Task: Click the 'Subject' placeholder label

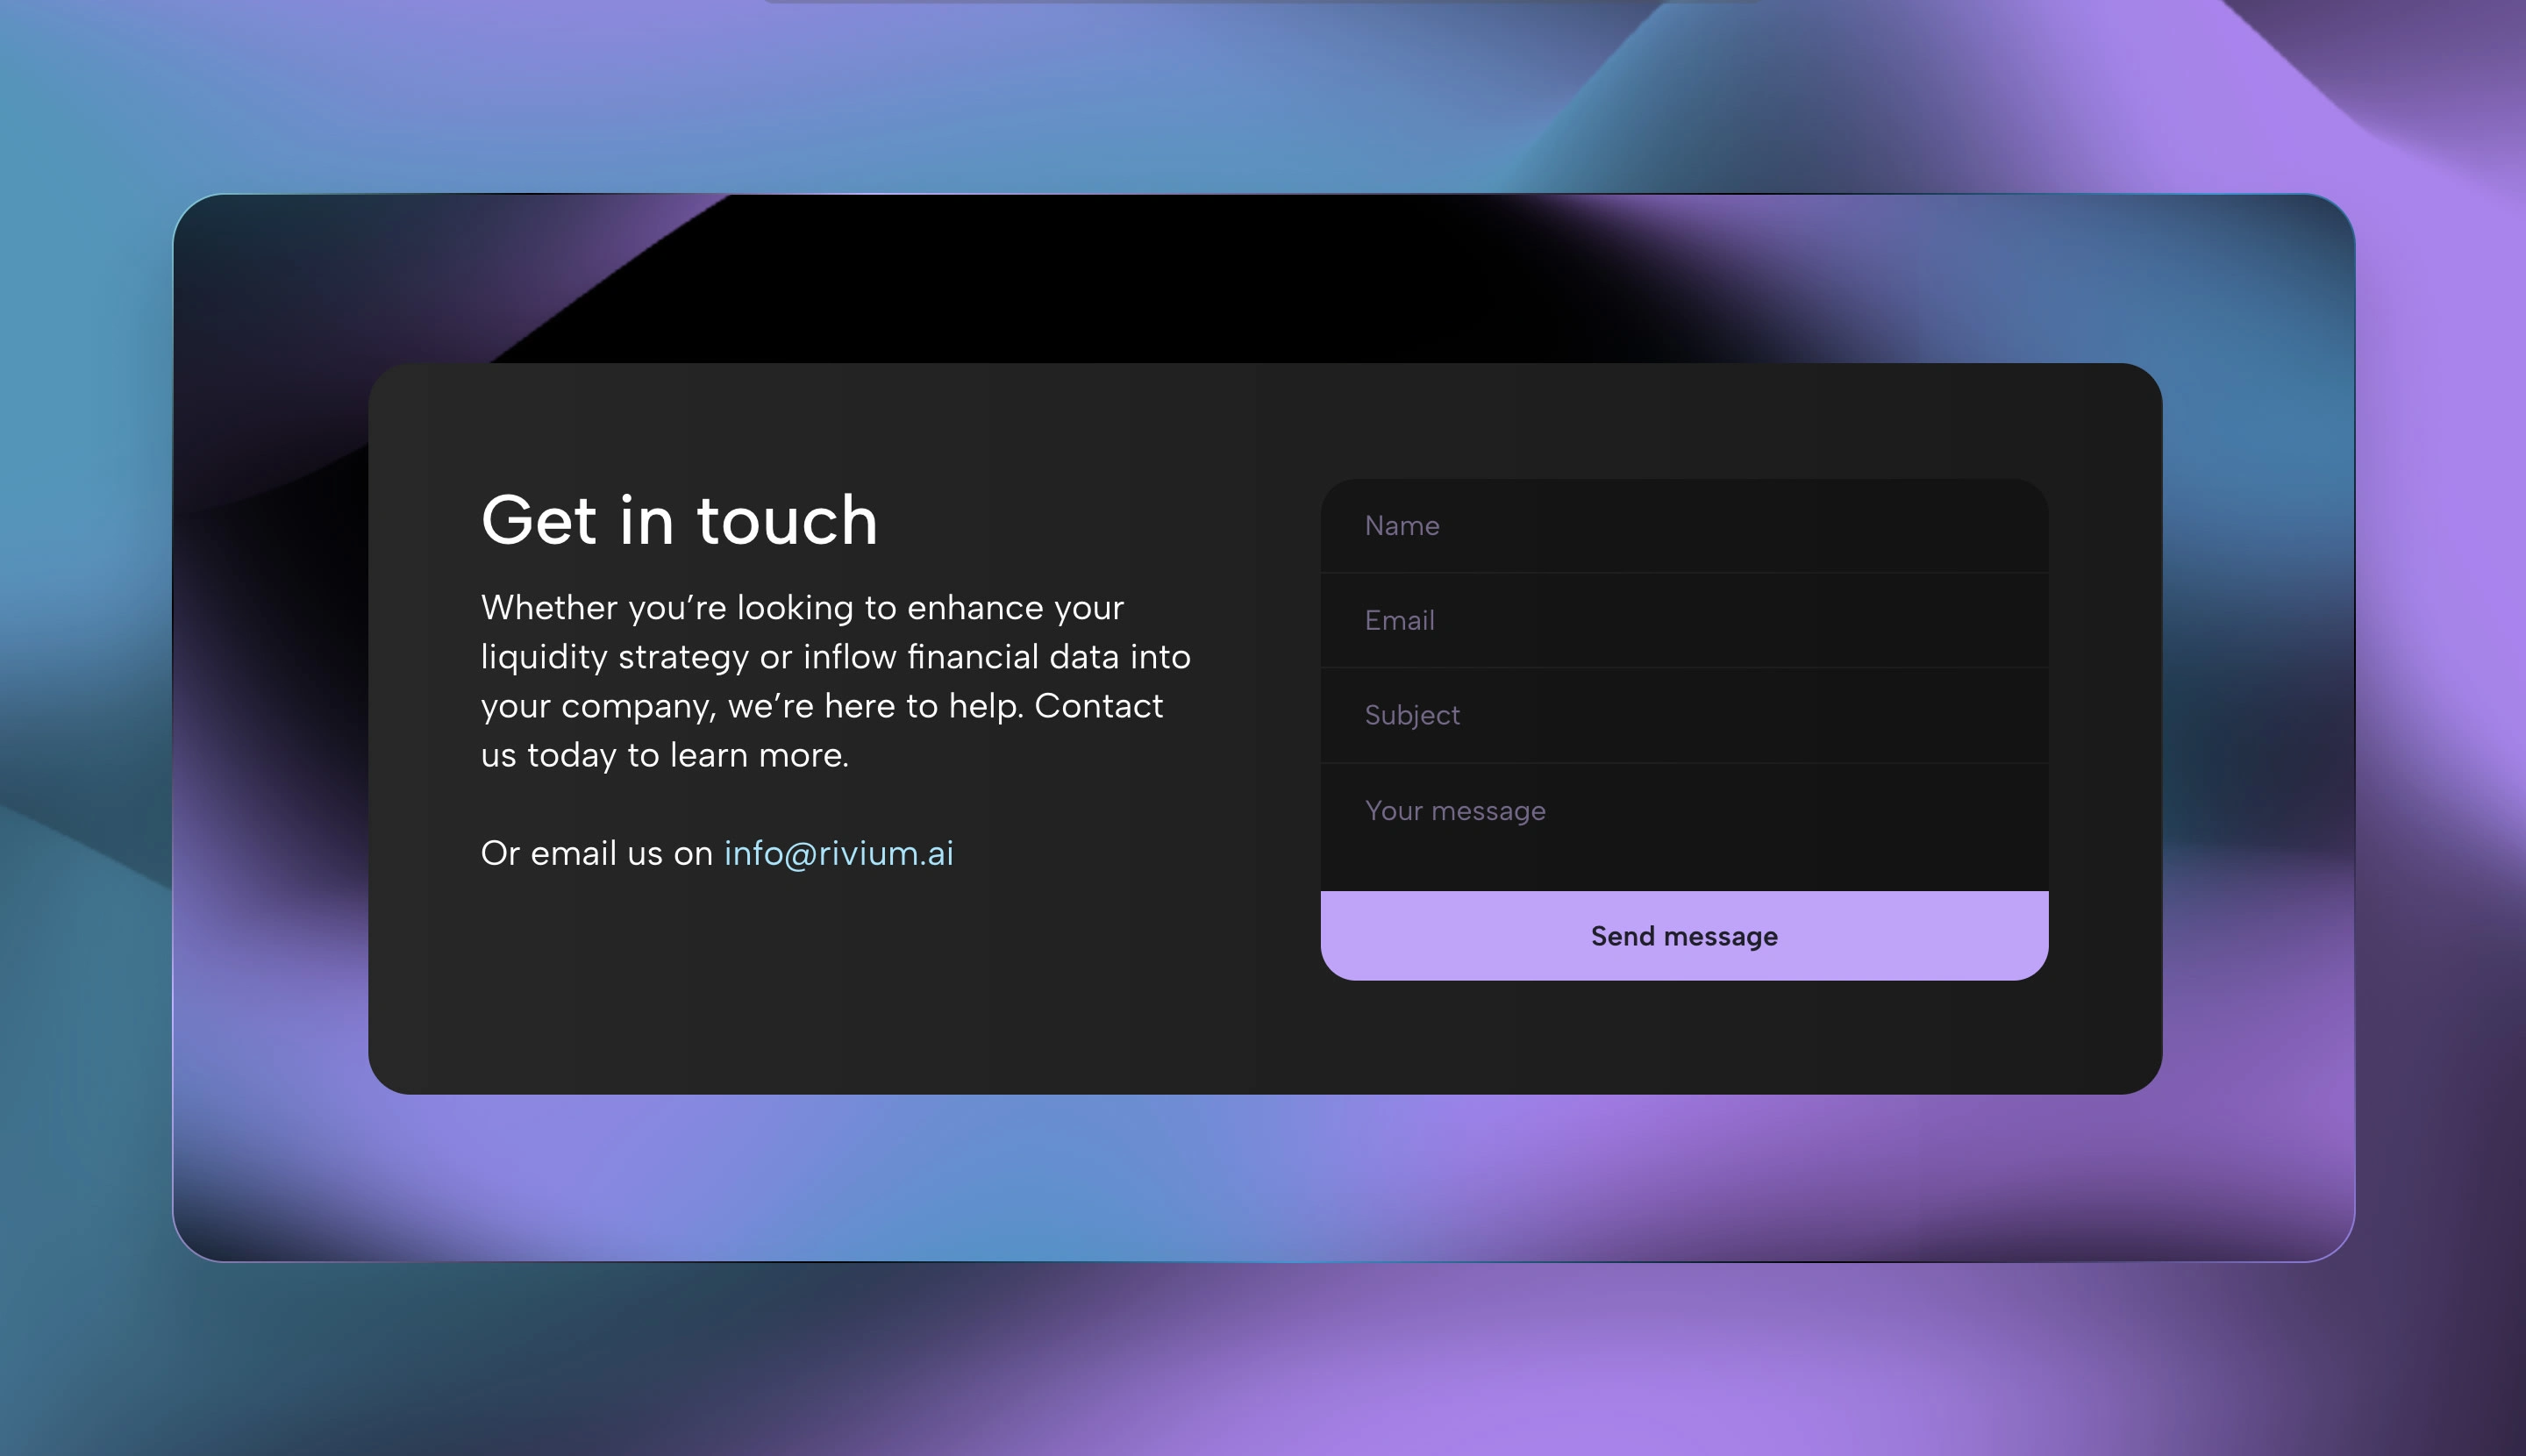Action: (x=1412, y=715)
